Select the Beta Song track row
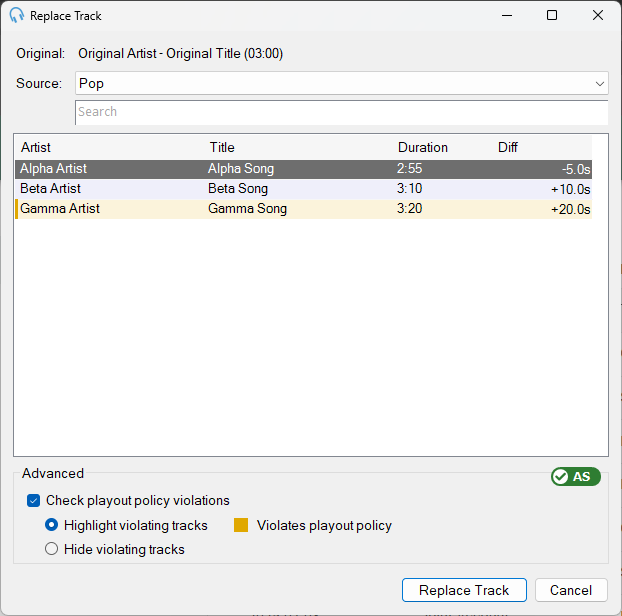The image size is (622, 616). [303, 189]
